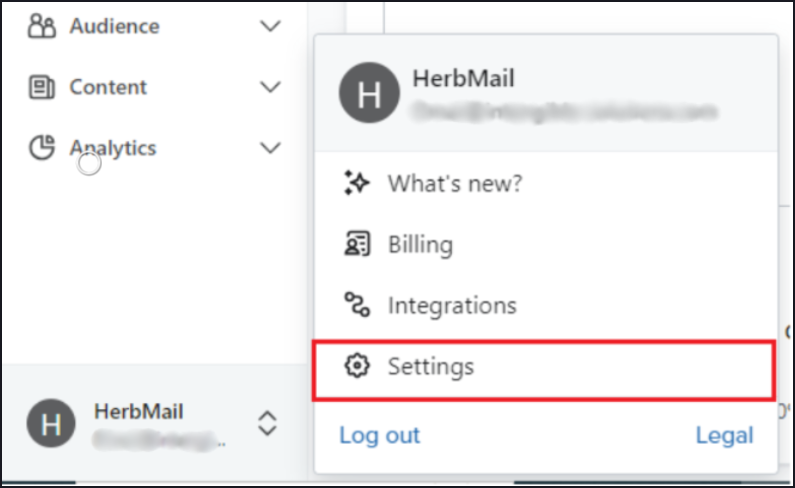Screen dimensions: 795x488
Task: Click the Audience people icon
Action: tap(41, 27)
